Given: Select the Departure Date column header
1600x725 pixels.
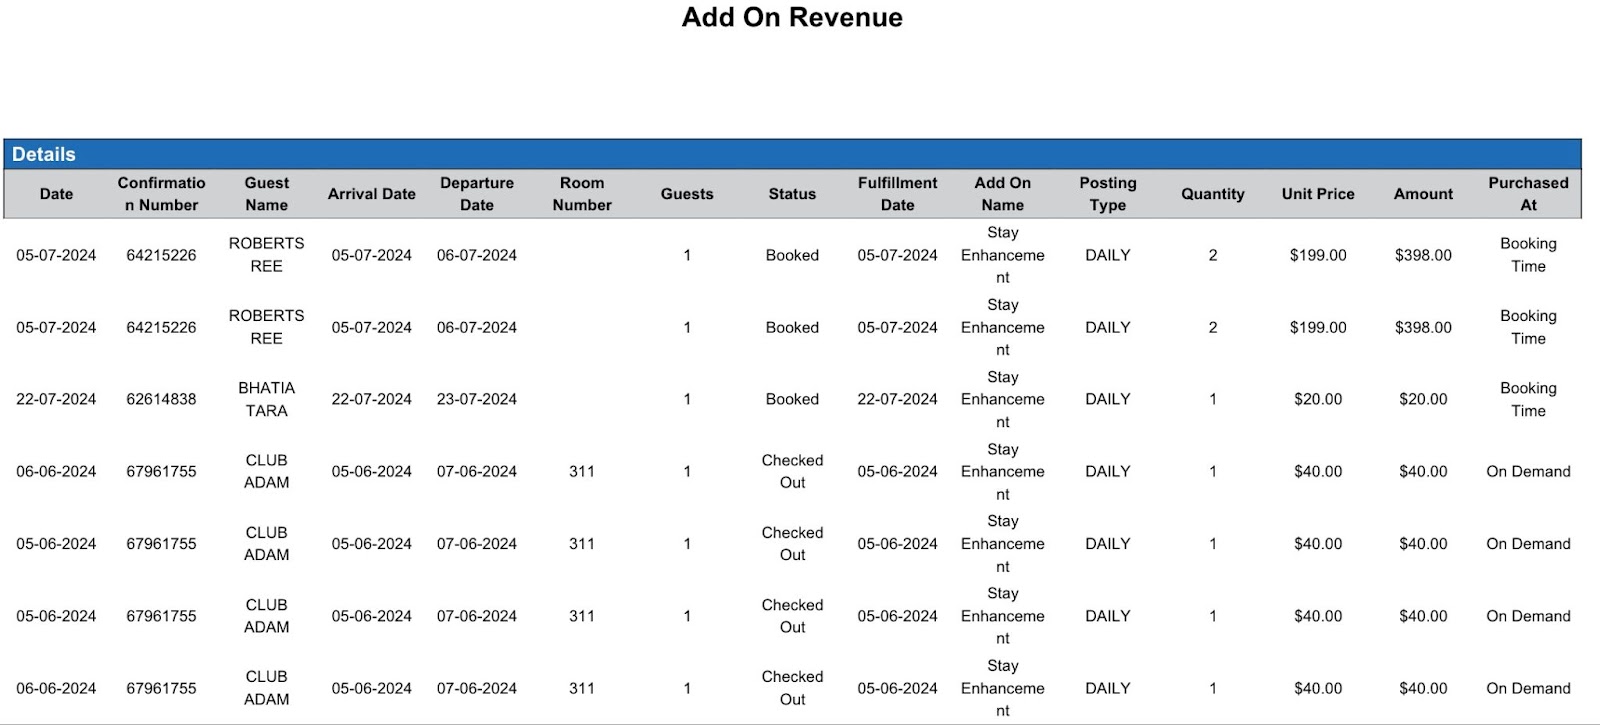Looking at the screenshot, I should coord(477,194).
